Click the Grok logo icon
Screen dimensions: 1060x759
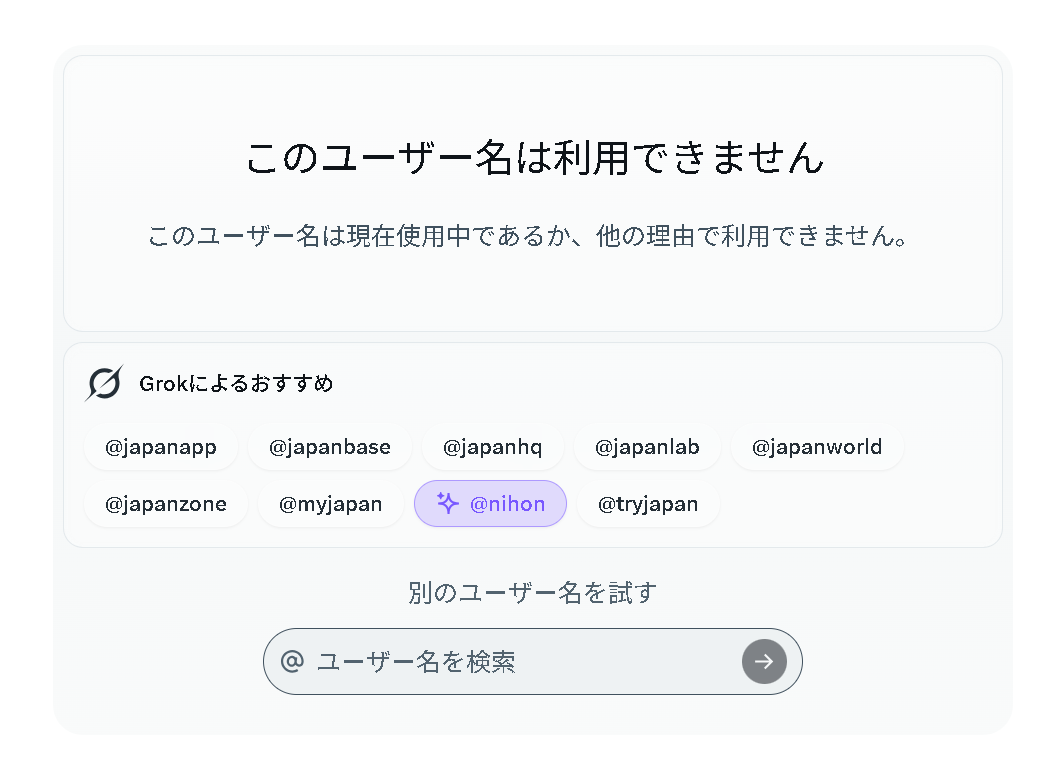(x=103, y=383)
